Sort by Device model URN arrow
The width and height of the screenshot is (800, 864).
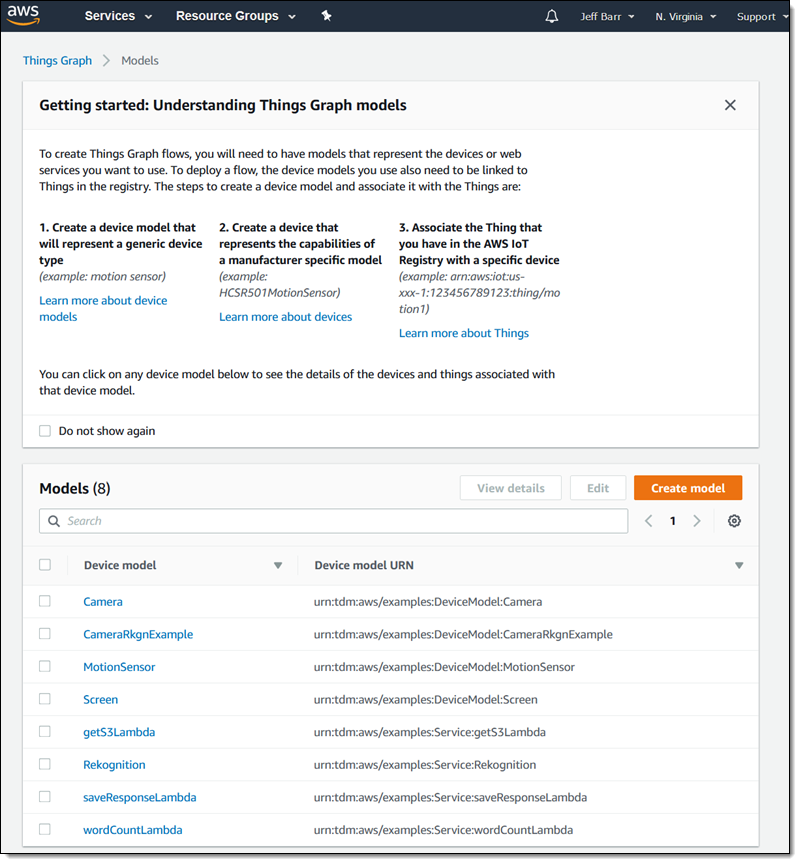pyautogui.click(x=739, y=566)
